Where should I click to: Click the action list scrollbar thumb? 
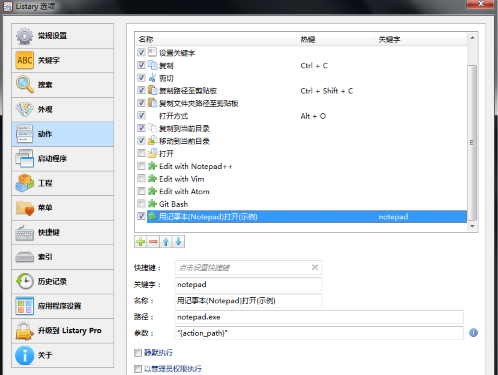tap(472, 143)
